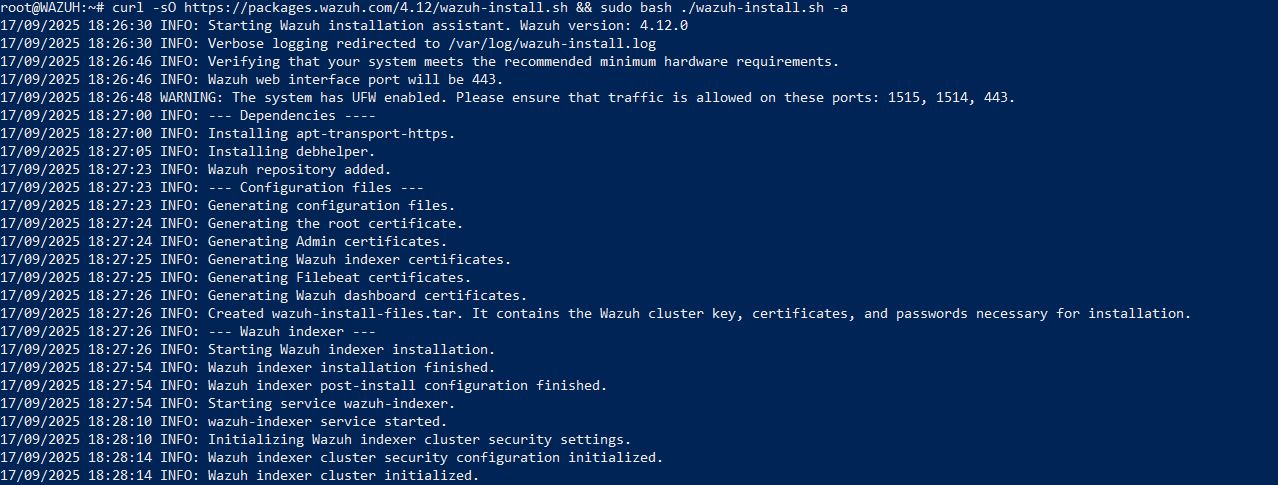Click the "Wazuh repository added" line
Viewport: 1278px width, 485px height.
coord(299,169)
